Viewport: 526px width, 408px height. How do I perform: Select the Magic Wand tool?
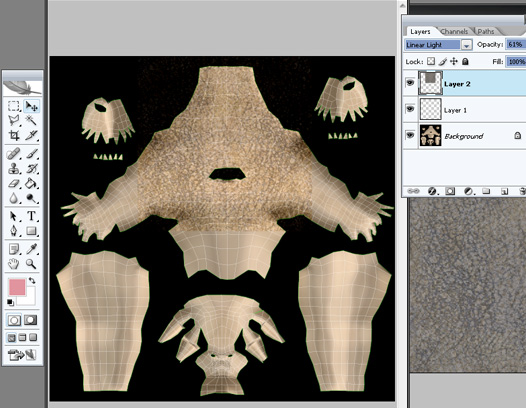tap(31, 120)
